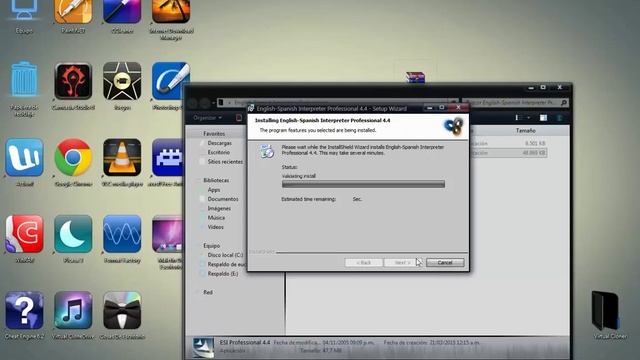Click the disabled Back button in wizard
This screenshot has width=640, height=360.
click(363, 262)
